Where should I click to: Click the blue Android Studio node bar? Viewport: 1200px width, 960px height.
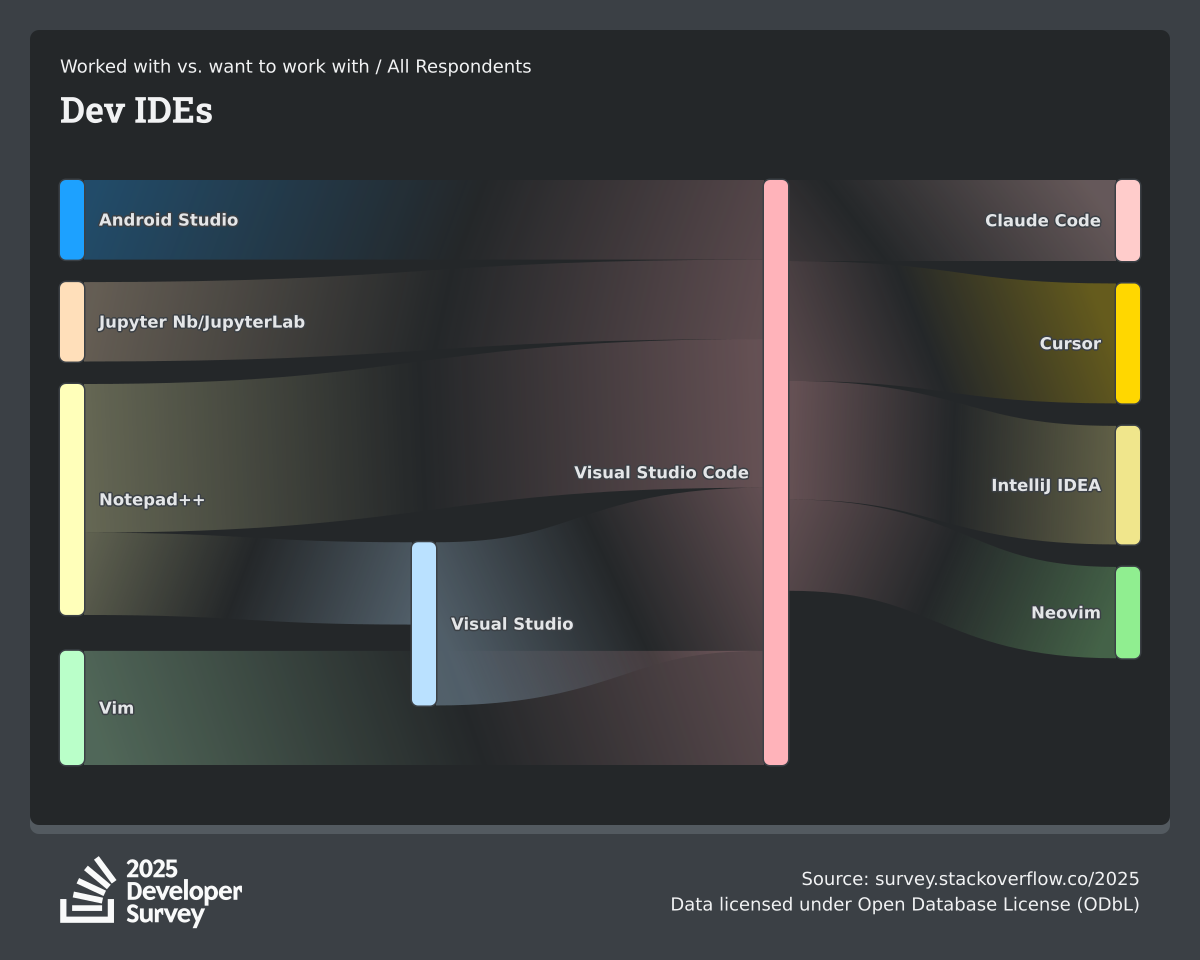pos(72,220)
